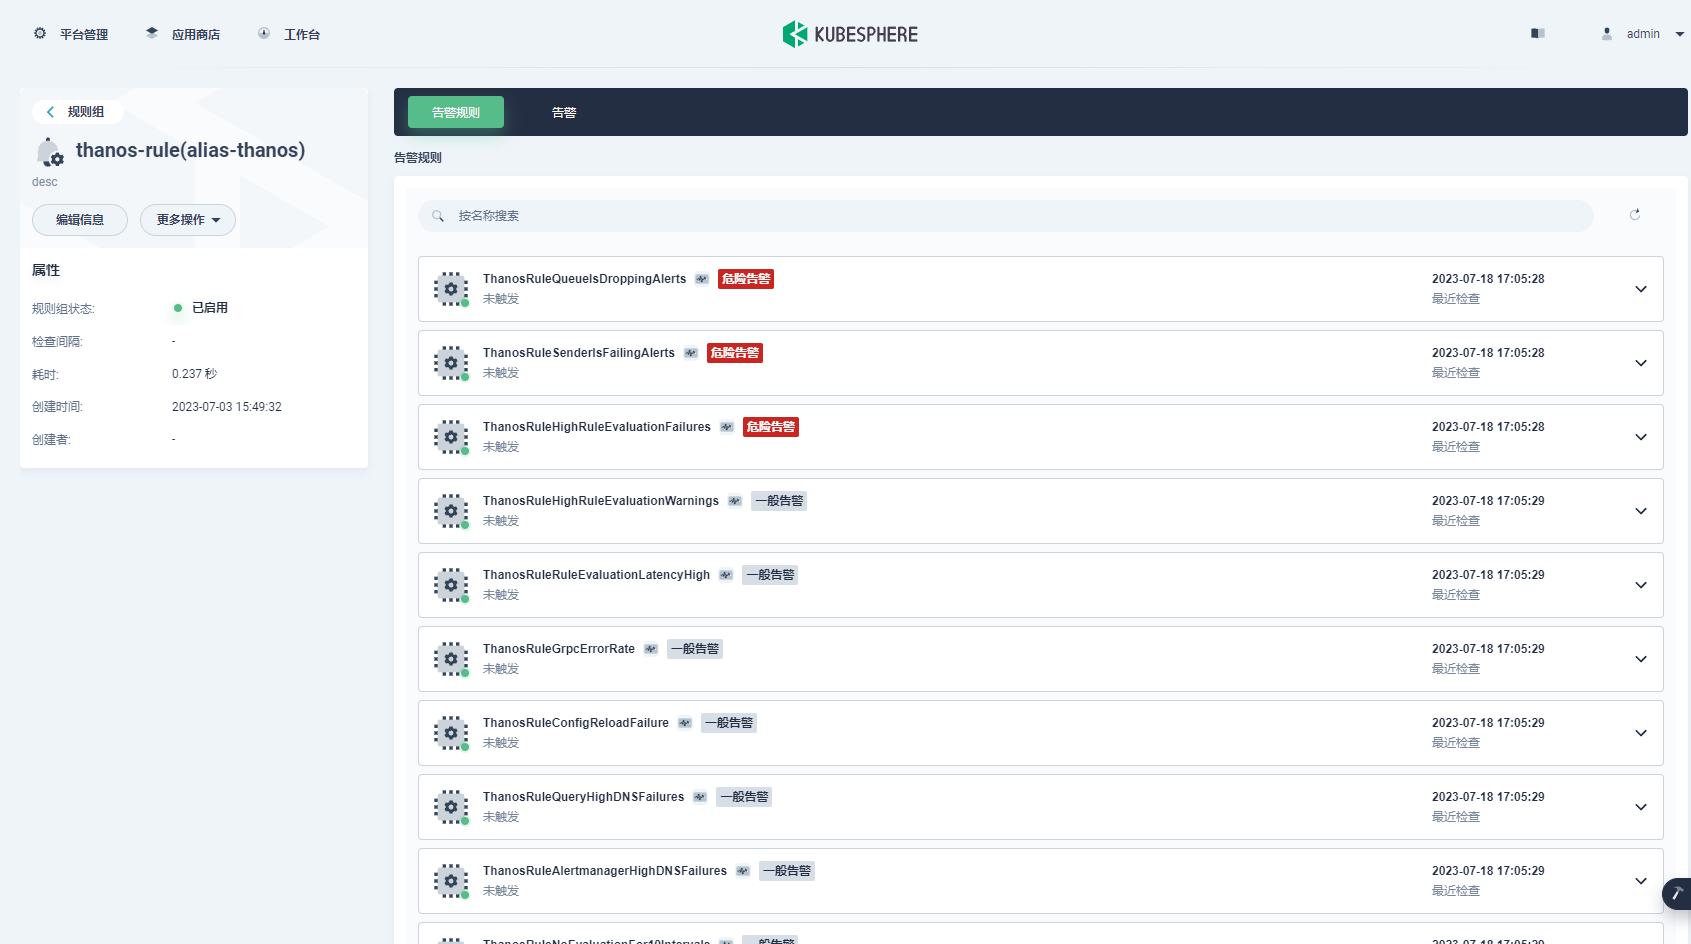1691x944 pixels.
Task: Expand the ThanosRuleRuleEvaluationLatencyHigh row
Action: pyautogui.click(x=1641, y=585)
